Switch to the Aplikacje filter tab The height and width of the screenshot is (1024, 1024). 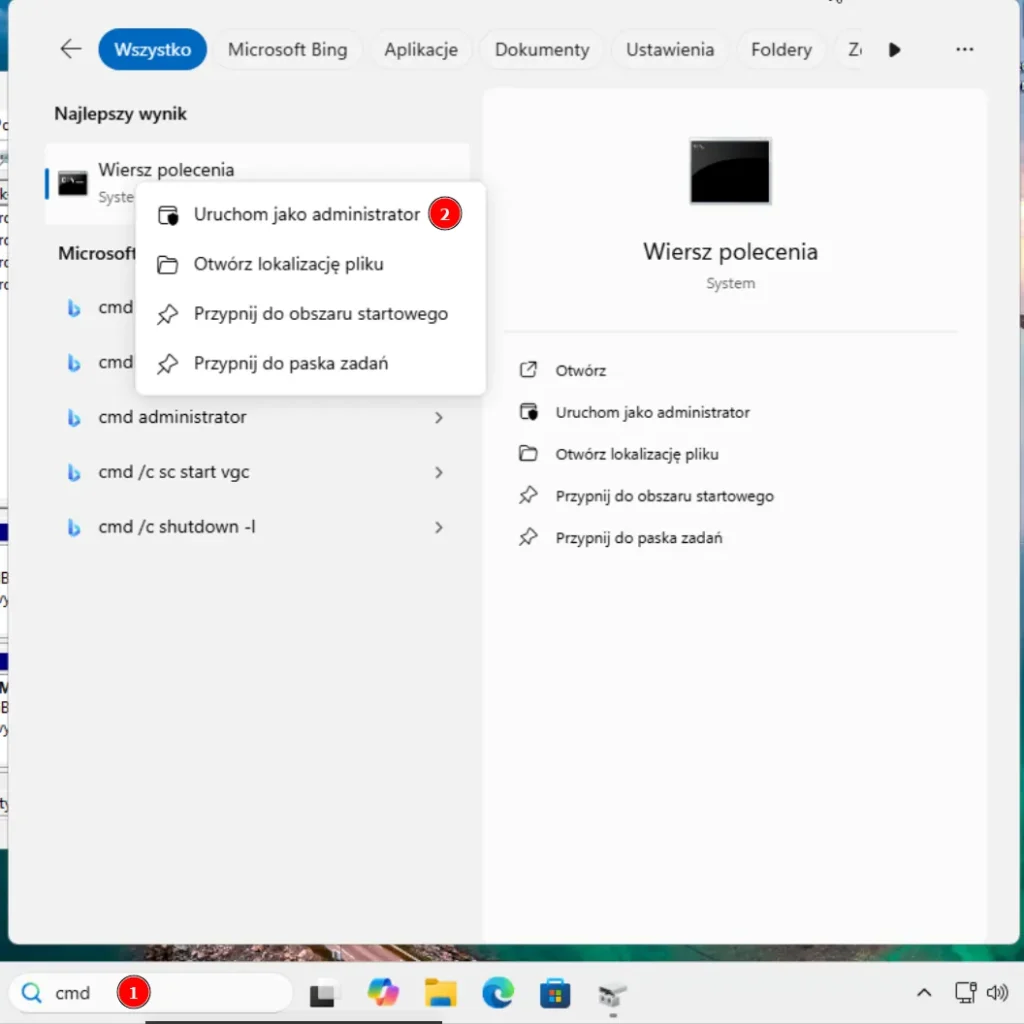click(420, 49)
